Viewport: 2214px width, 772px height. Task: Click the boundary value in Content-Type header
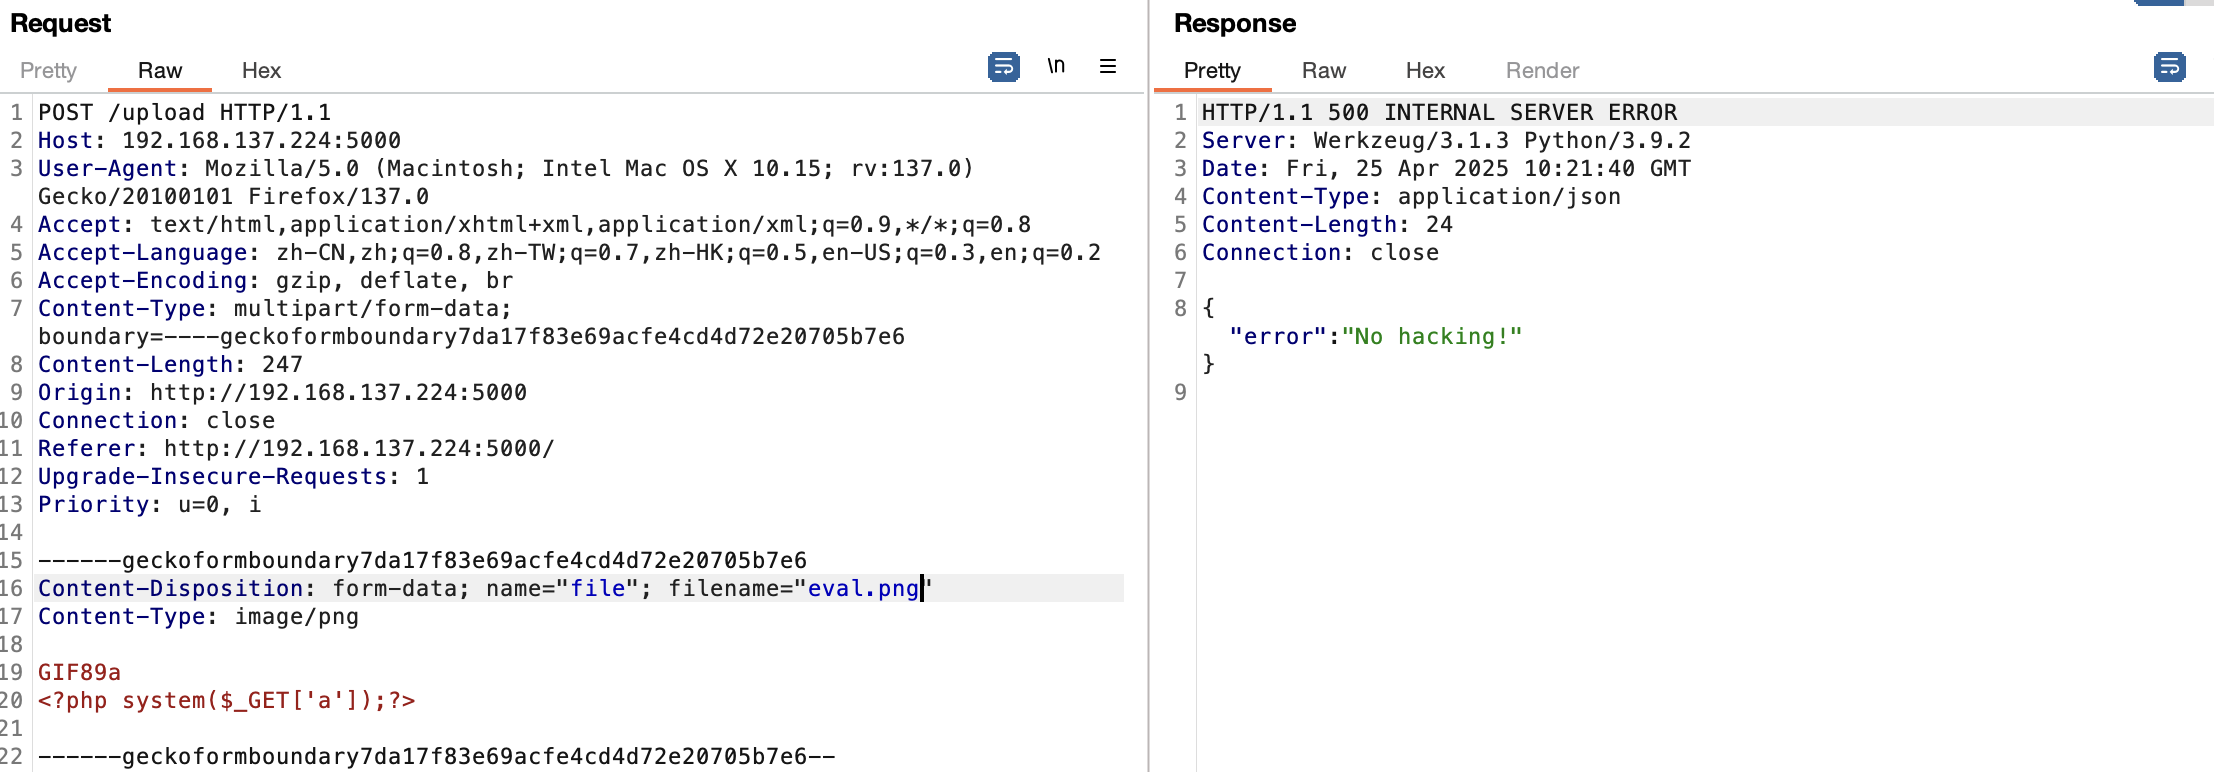534,336
